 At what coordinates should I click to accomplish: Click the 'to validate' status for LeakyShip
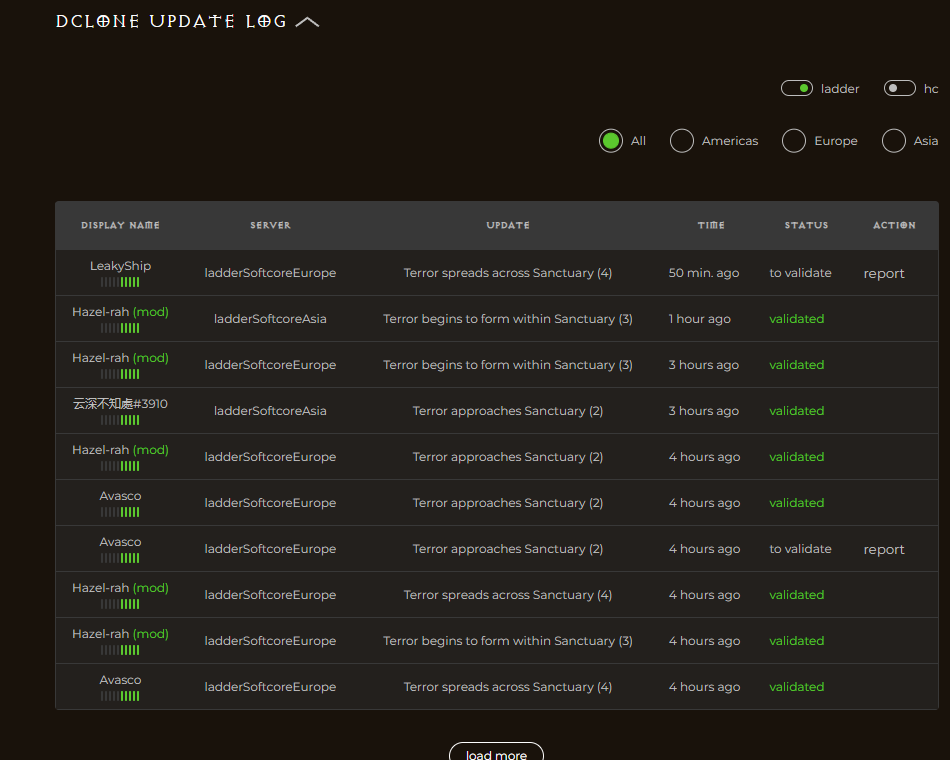(800, 273)
